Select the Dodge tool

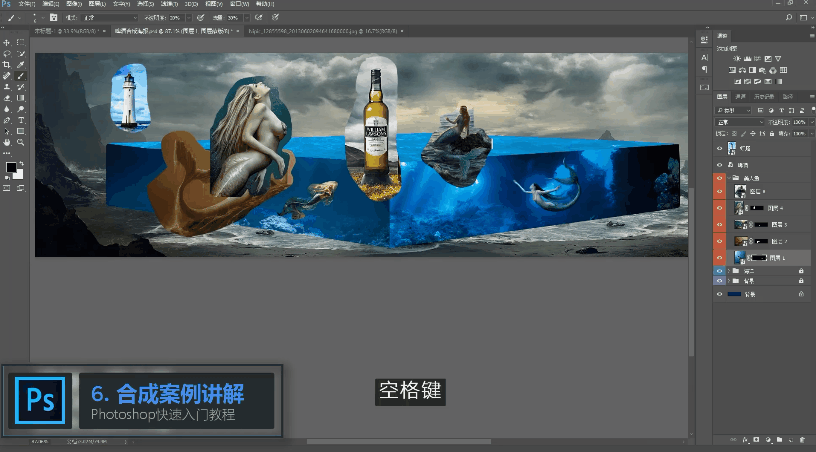pyautogui.click(x=21, y=109)
